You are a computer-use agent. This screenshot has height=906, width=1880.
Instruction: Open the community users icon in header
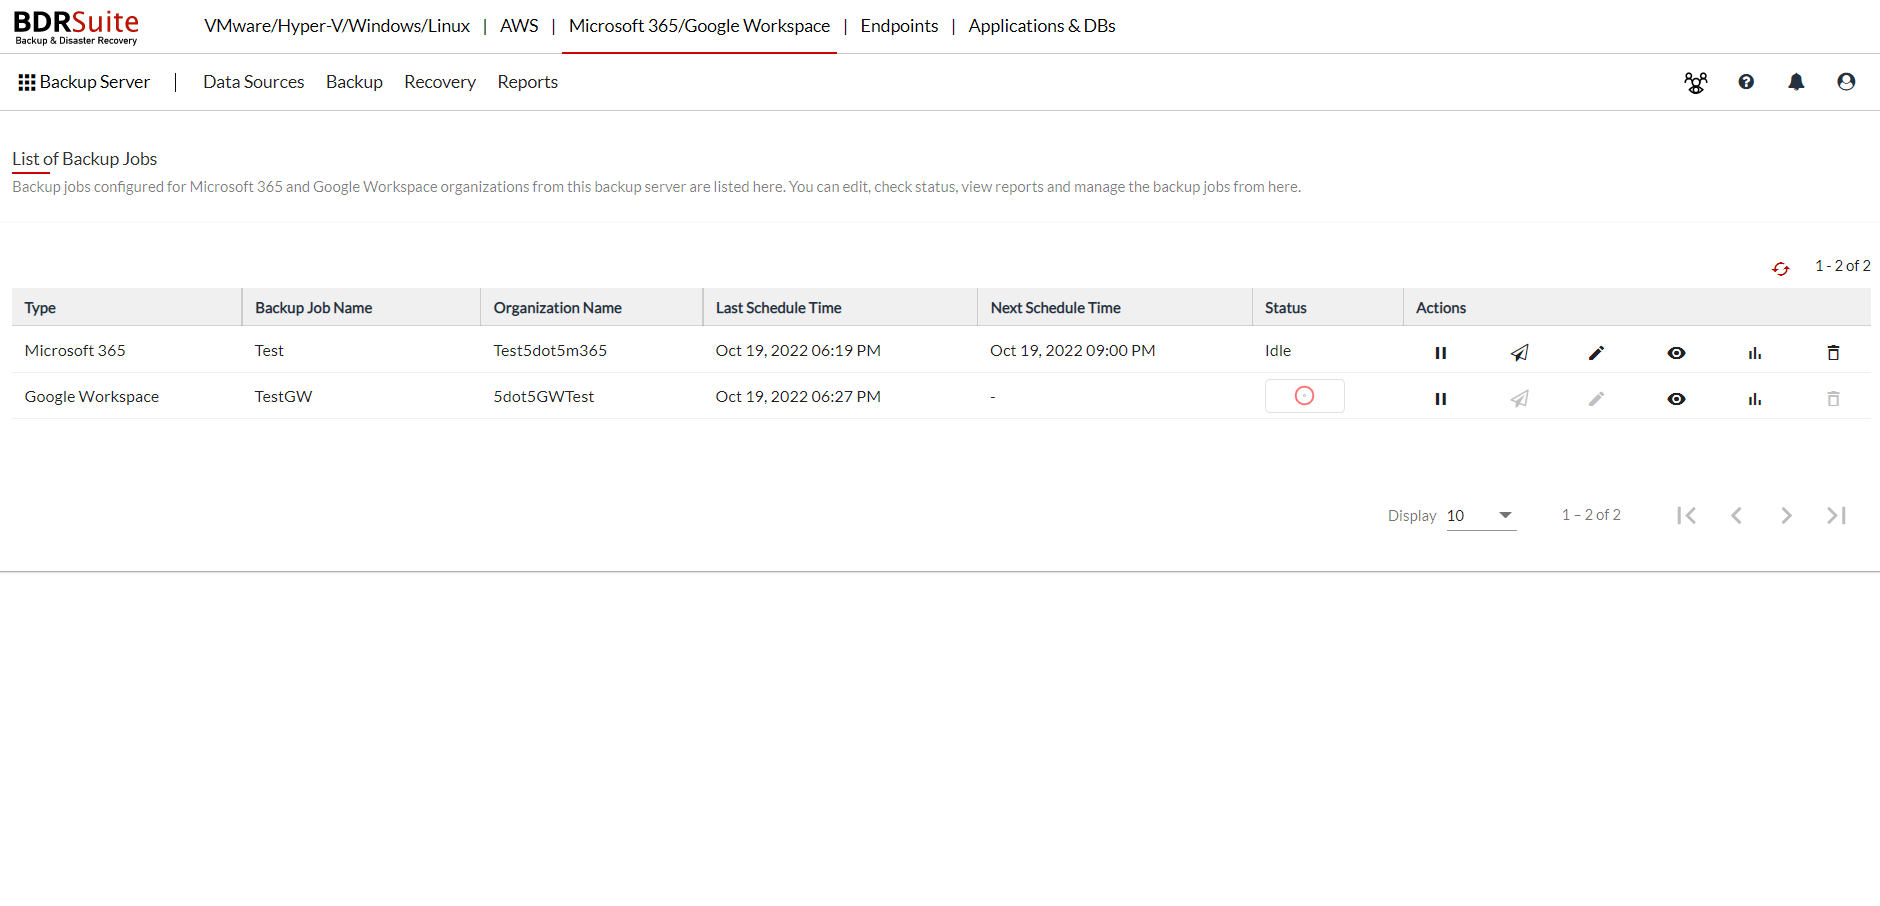coord(1695,82)
